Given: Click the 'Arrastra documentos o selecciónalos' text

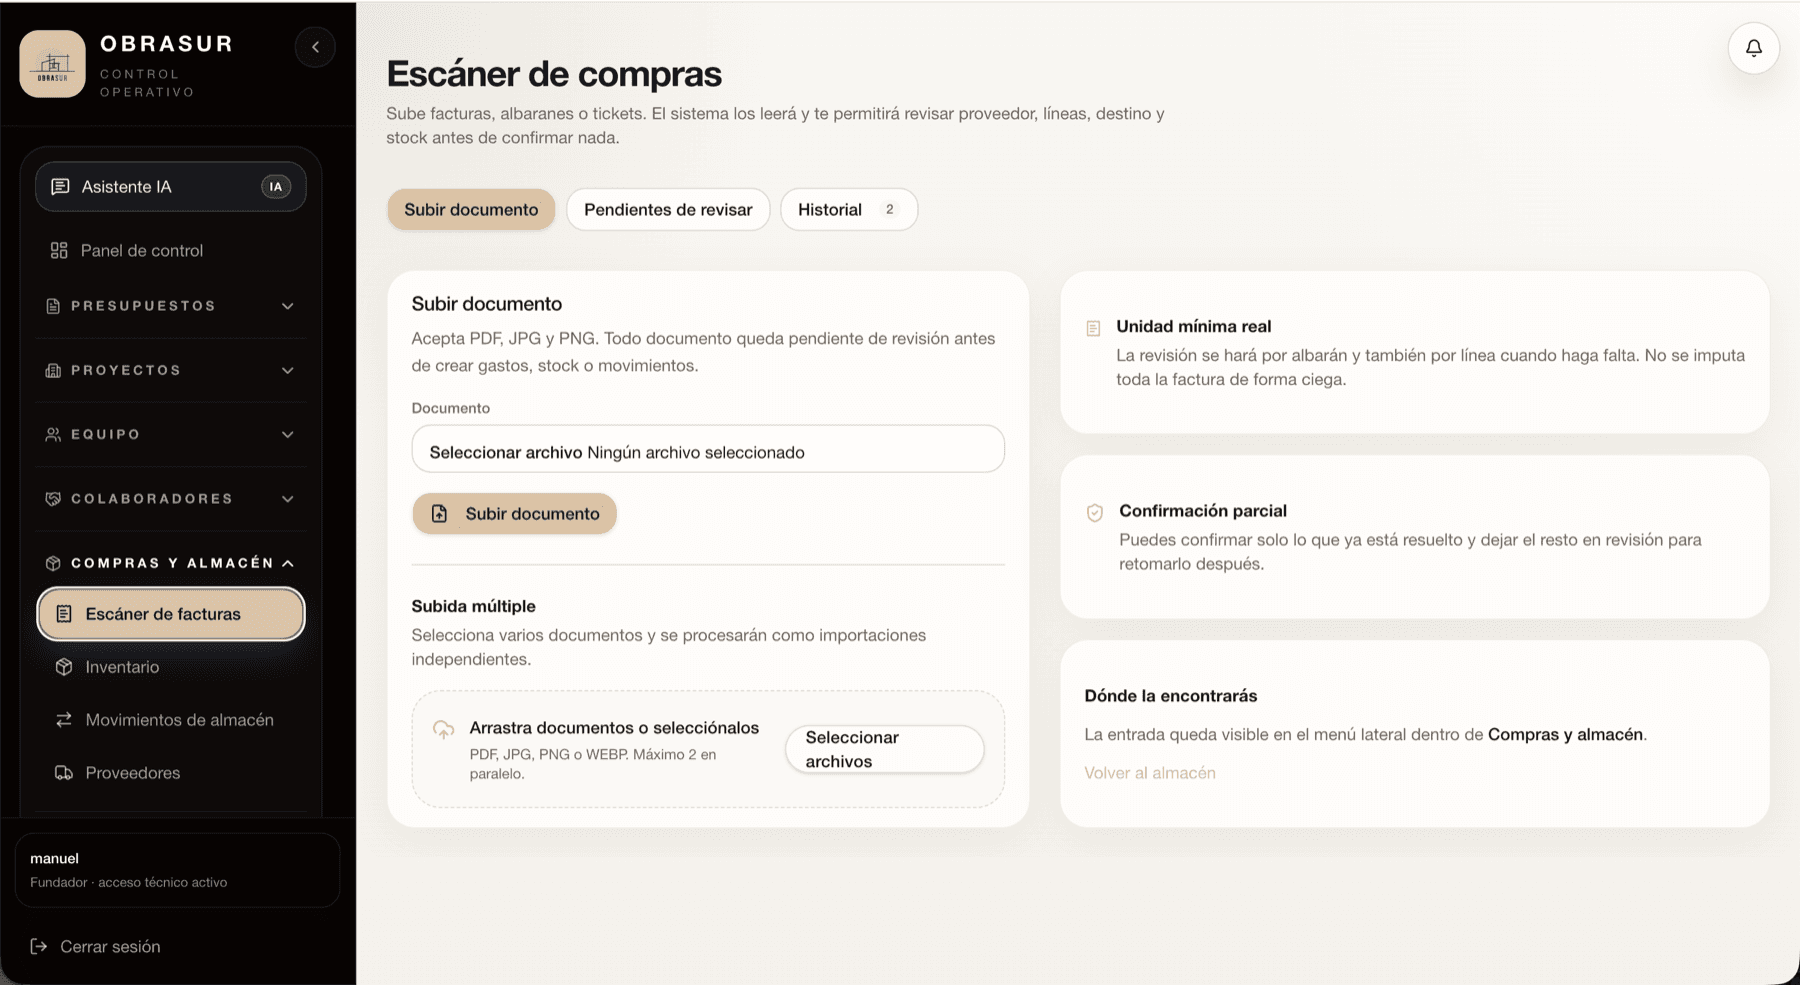Looking at the screenshot, I should click(x=614, y=728).
